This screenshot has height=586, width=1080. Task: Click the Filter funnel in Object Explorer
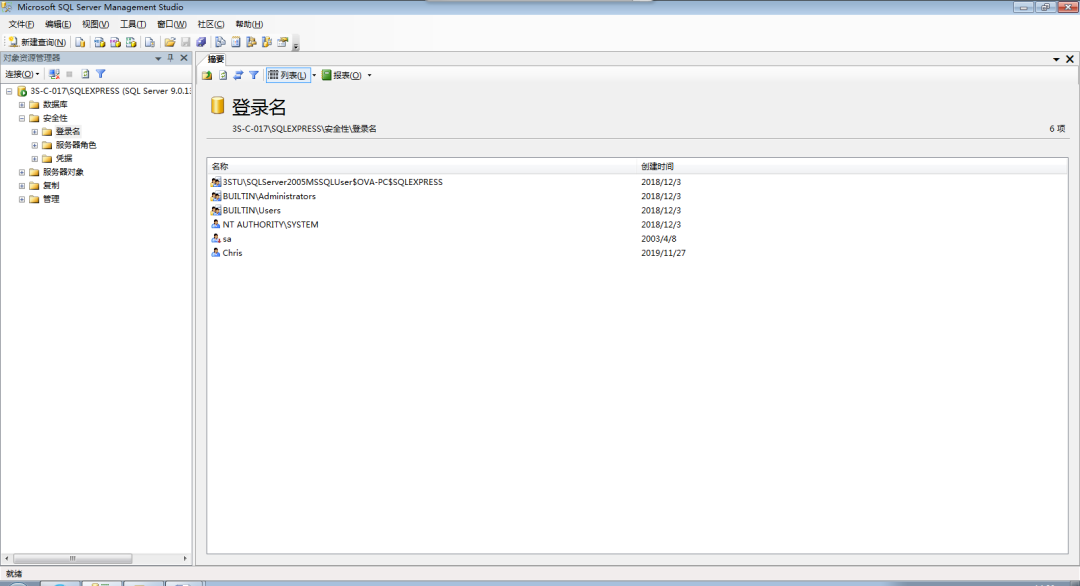pyautogui.click(x=101, y=74)
